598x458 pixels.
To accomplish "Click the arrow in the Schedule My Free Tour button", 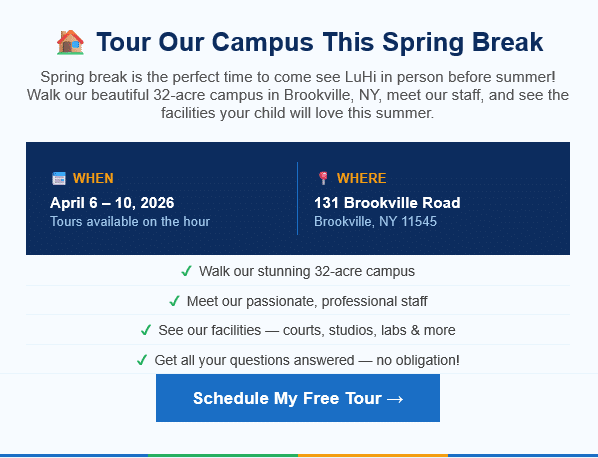I will tap(395, 399).
